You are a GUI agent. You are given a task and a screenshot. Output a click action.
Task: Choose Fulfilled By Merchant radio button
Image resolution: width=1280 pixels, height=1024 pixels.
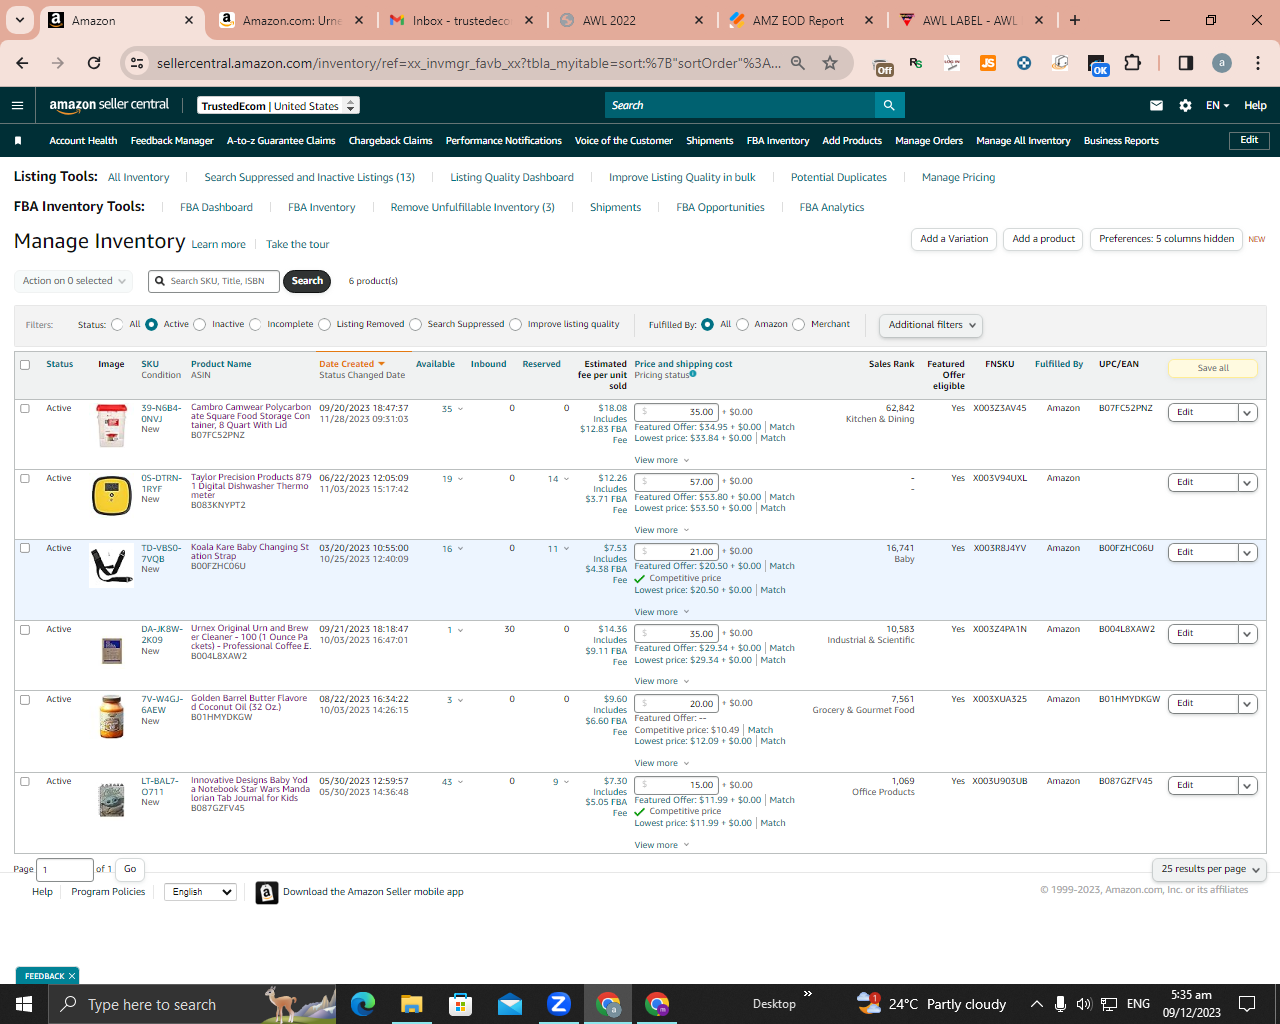[799, 324]
